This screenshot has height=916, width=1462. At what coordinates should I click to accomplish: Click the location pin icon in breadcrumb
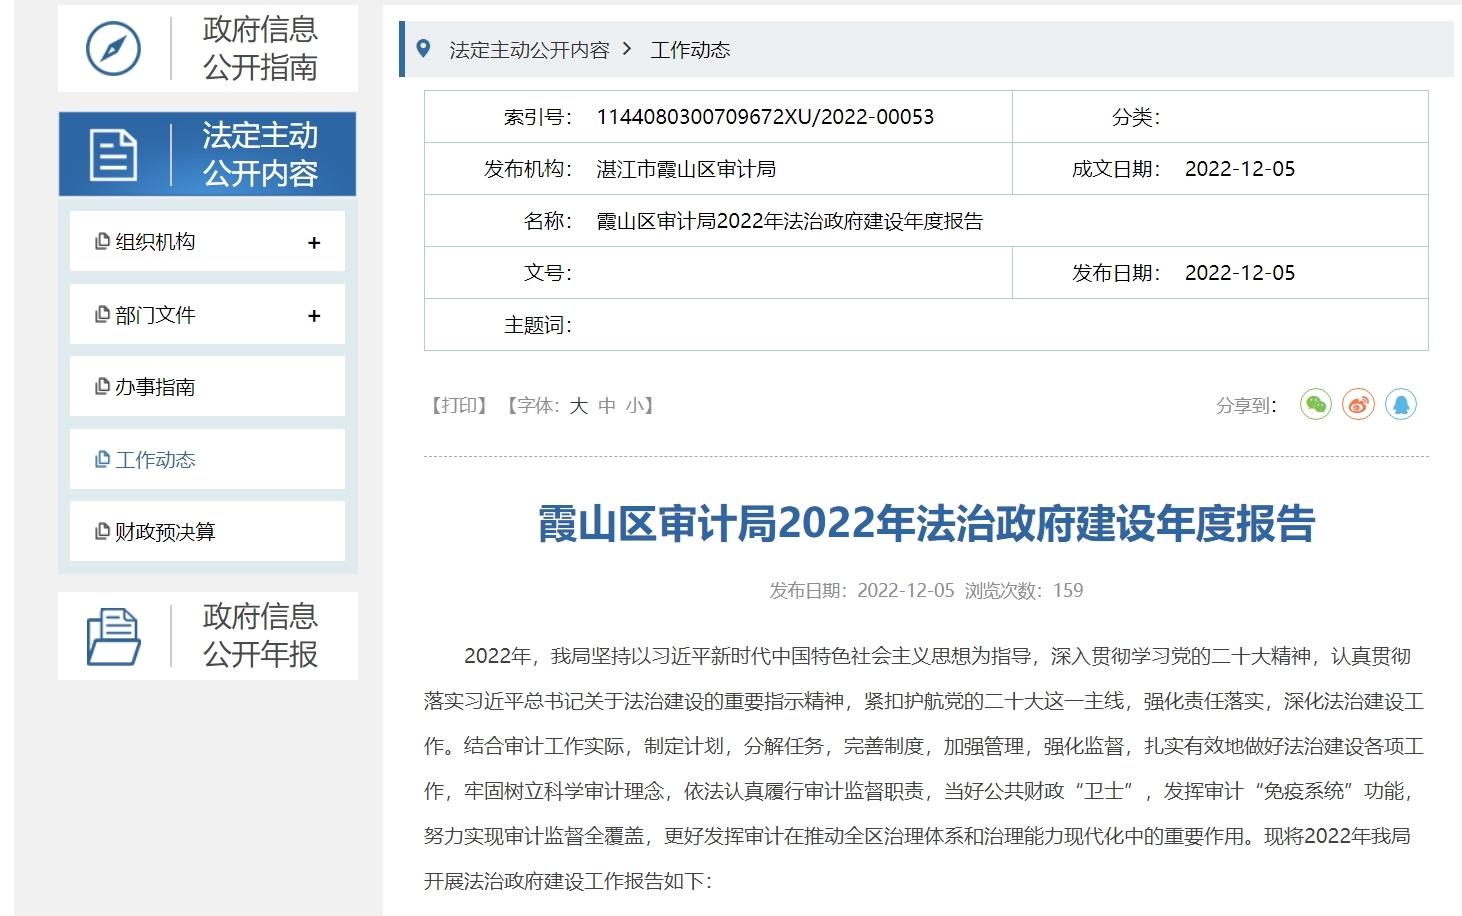tap(424, 48)
